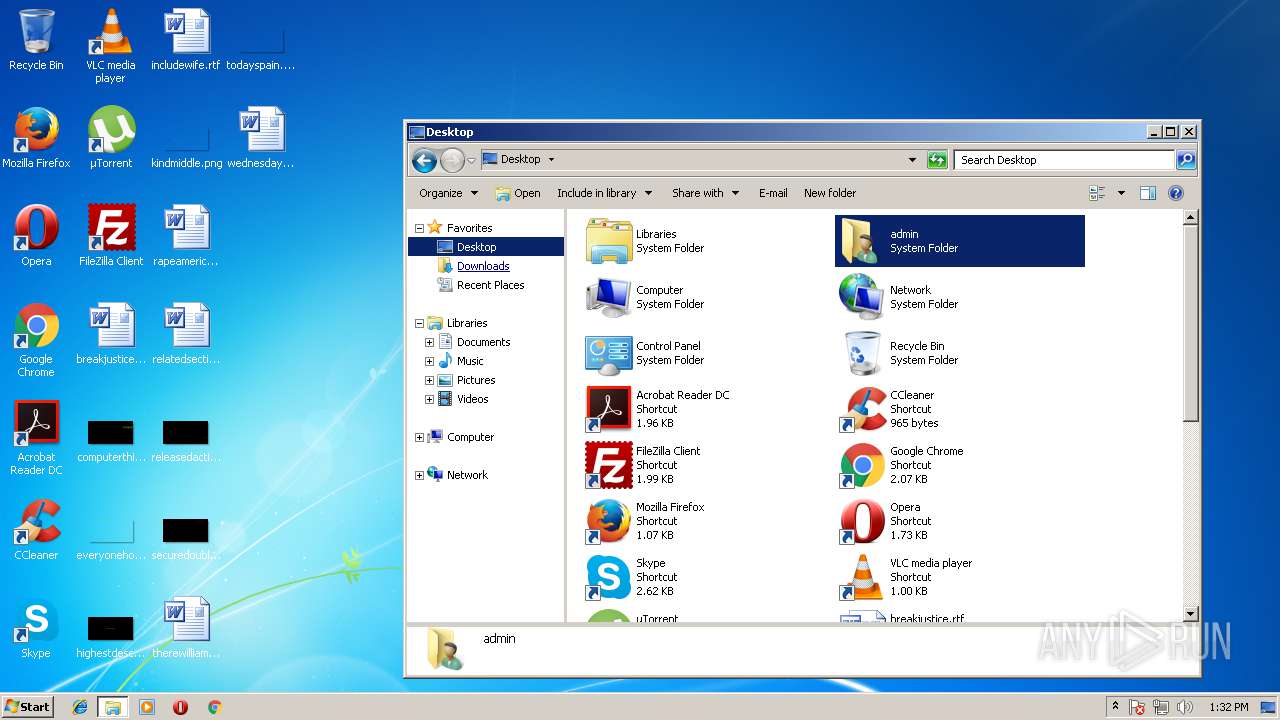1280x720 pixels.
Task: Open the Start menu
Action: tap(28, 706)
